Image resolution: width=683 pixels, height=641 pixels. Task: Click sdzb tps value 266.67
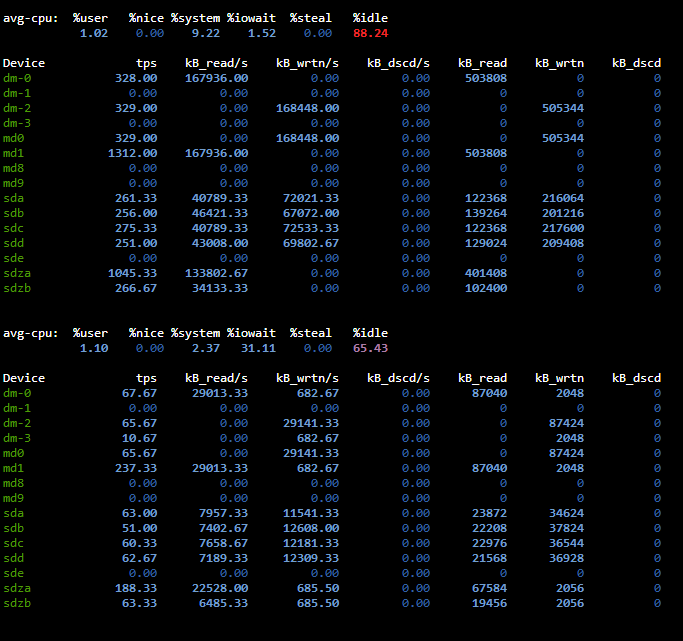(x=136, y=288)
